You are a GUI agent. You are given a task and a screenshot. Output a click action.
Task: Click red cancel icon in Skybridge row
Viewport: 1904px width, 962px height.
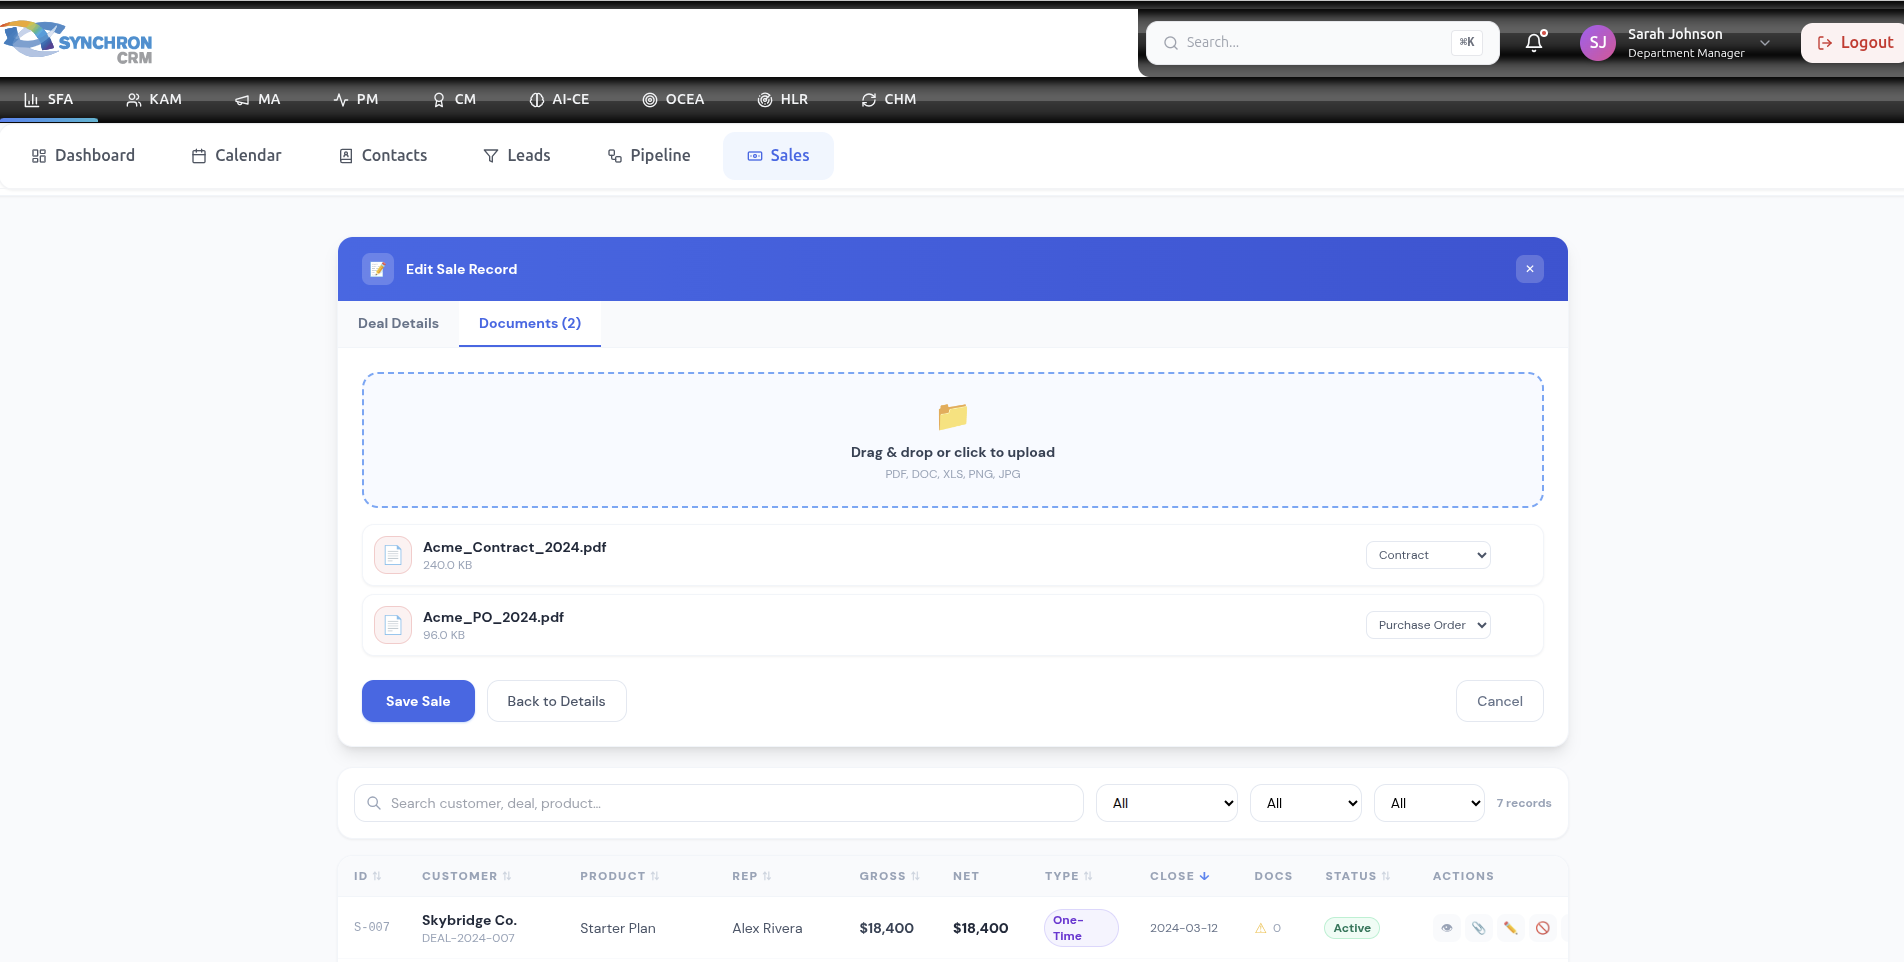click(x=1543, y=928)
